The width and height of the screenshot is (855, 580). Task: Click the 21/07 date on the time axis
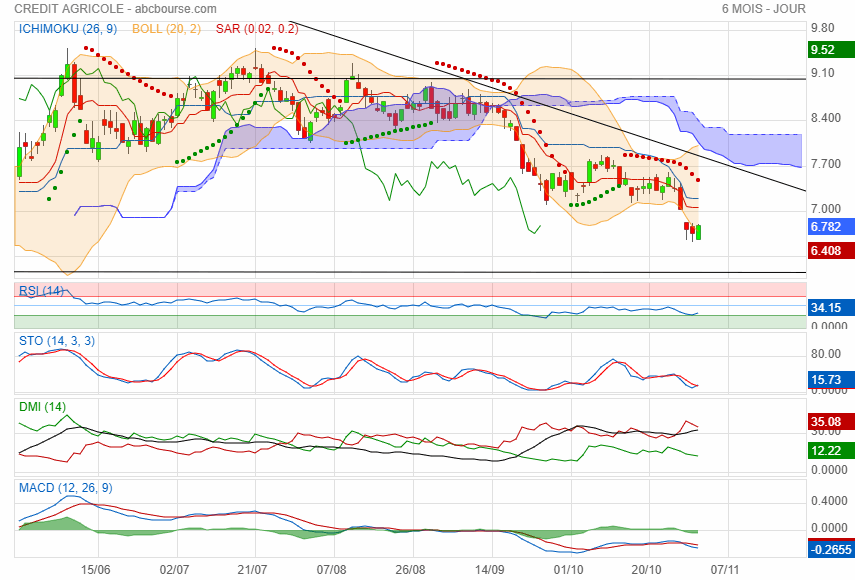pyautogui.click(x=252, y=570)
